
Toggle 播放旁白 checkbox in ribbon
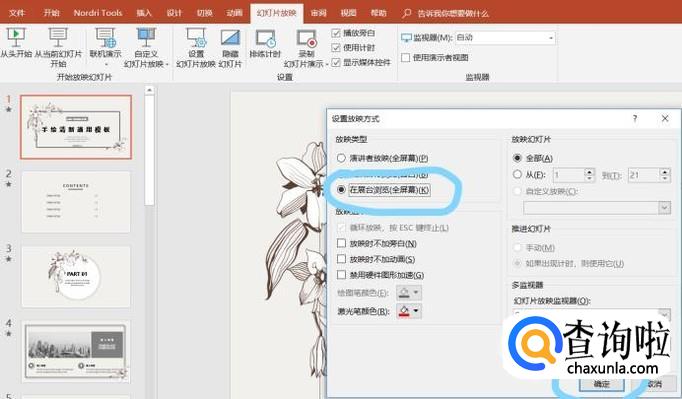pyautogui.click(x=336, y=33)
